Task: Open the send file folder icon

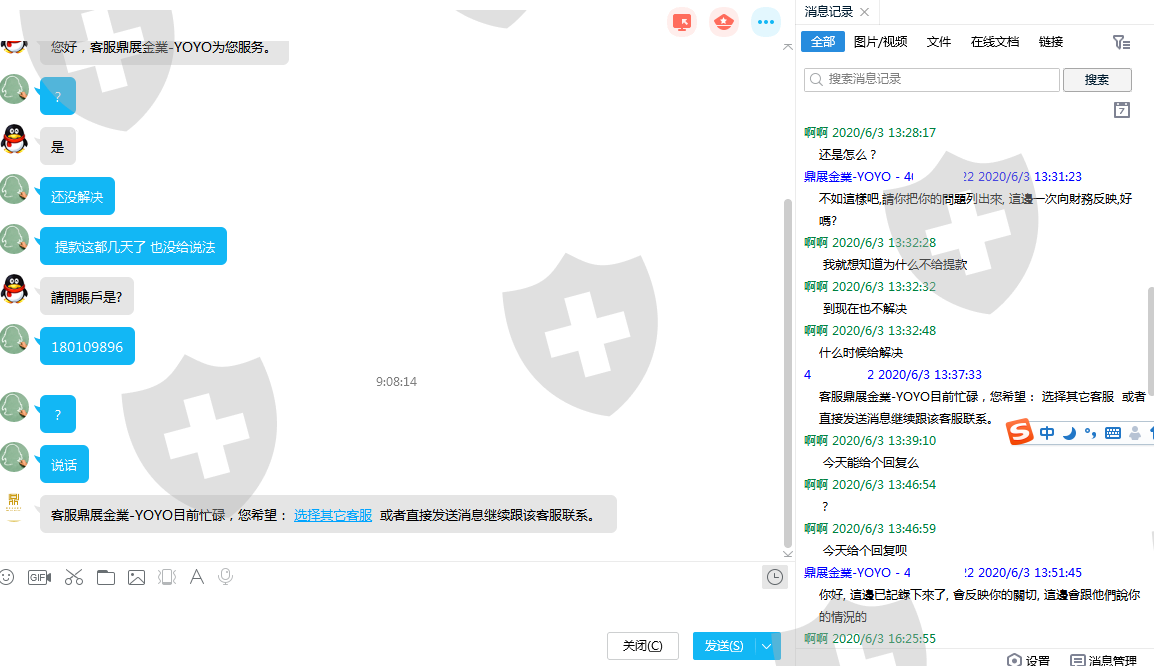Action: (x=106, y=577)
